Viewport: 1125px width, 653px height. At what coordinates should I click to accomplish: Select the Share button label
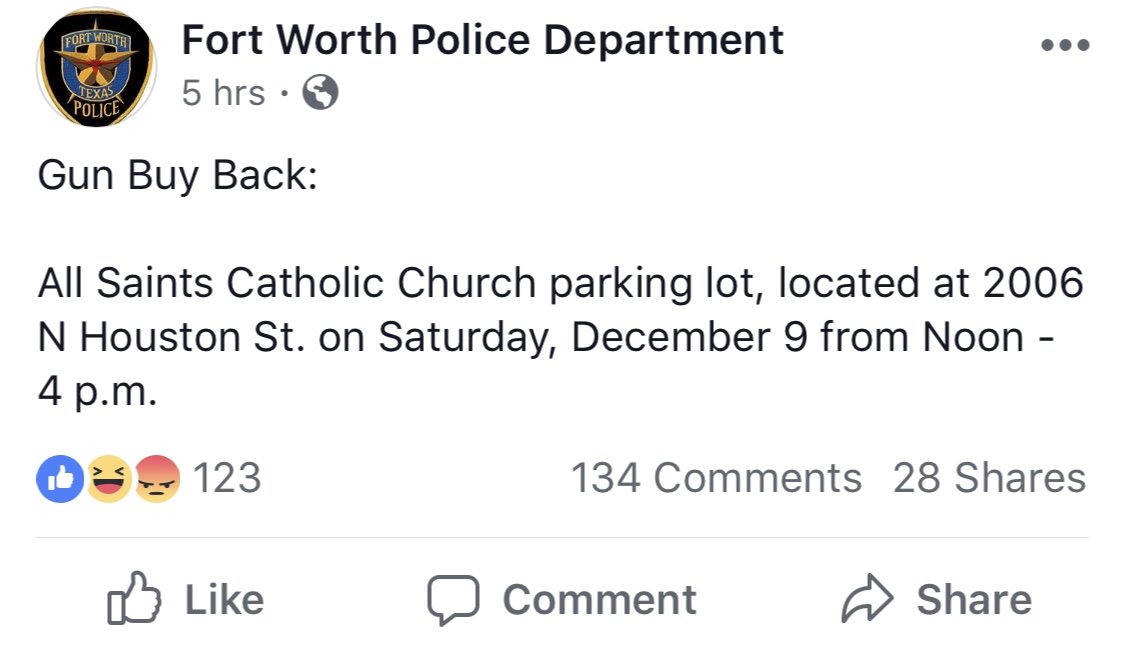[974, 599]
